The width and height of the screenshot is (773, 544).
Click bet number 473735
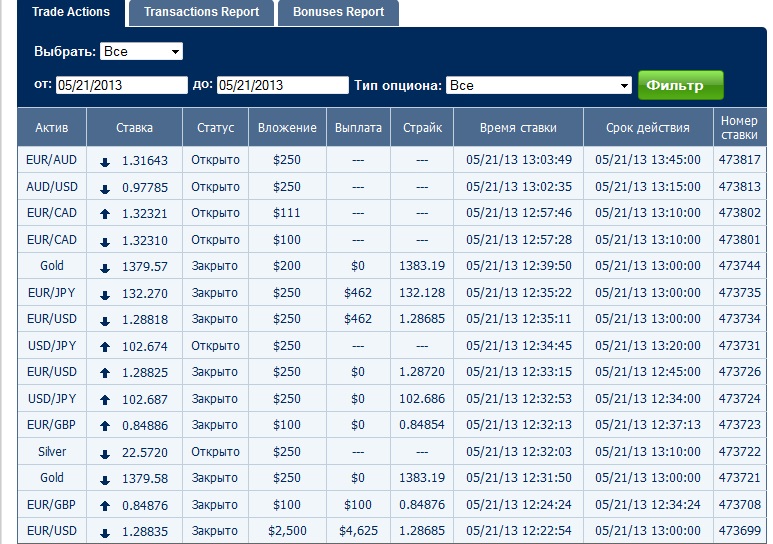click(739, 292)
